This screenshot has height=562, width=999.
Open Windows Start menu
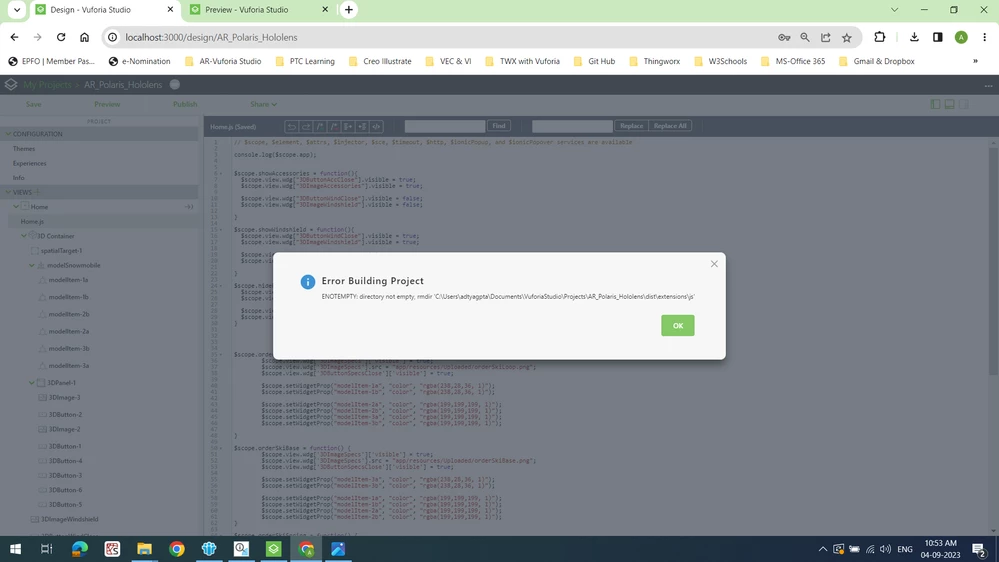click(15, 549)
